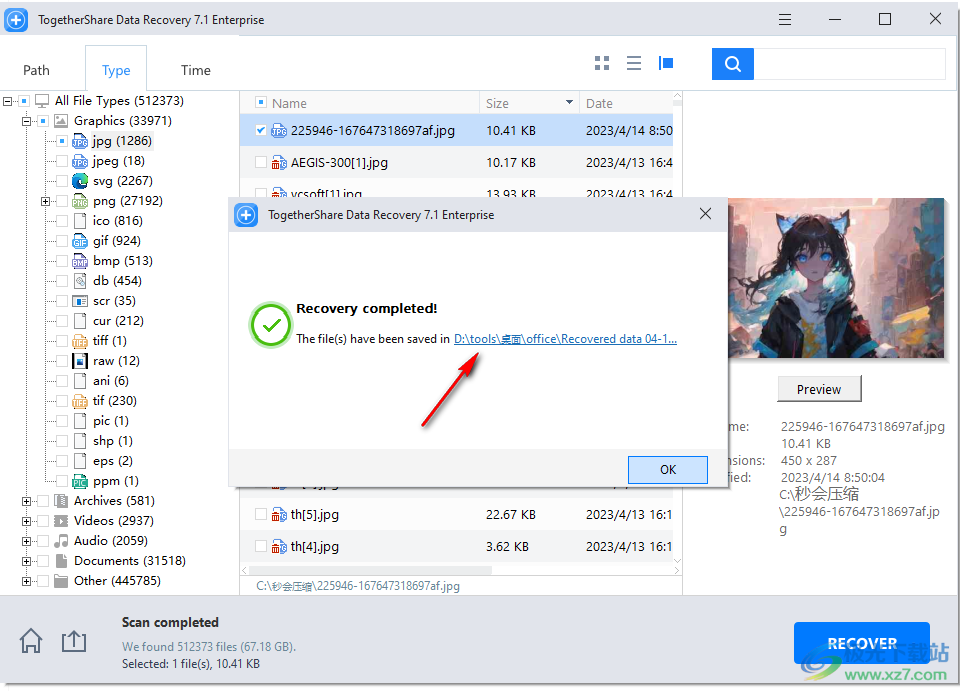Click the Preview button
The width and height of the screenshot is (960, 691).
pos(819,389)
